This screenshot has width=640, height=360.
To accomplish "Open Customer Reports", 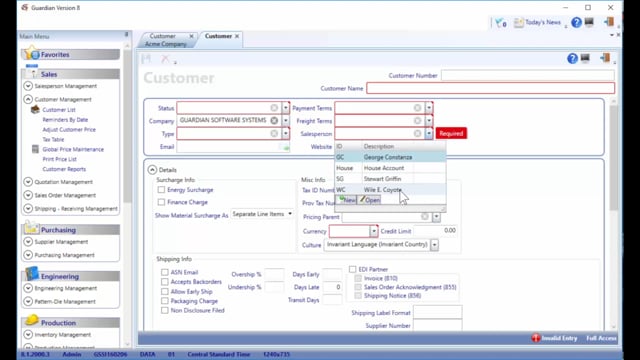I will pyautogui.click(x=64, y=169).
